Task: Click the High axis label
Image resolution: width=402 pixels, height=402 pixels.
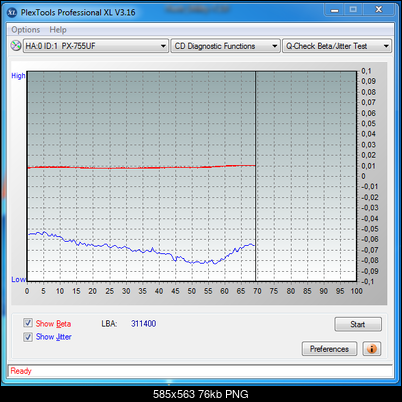Action: coord(18,76)
